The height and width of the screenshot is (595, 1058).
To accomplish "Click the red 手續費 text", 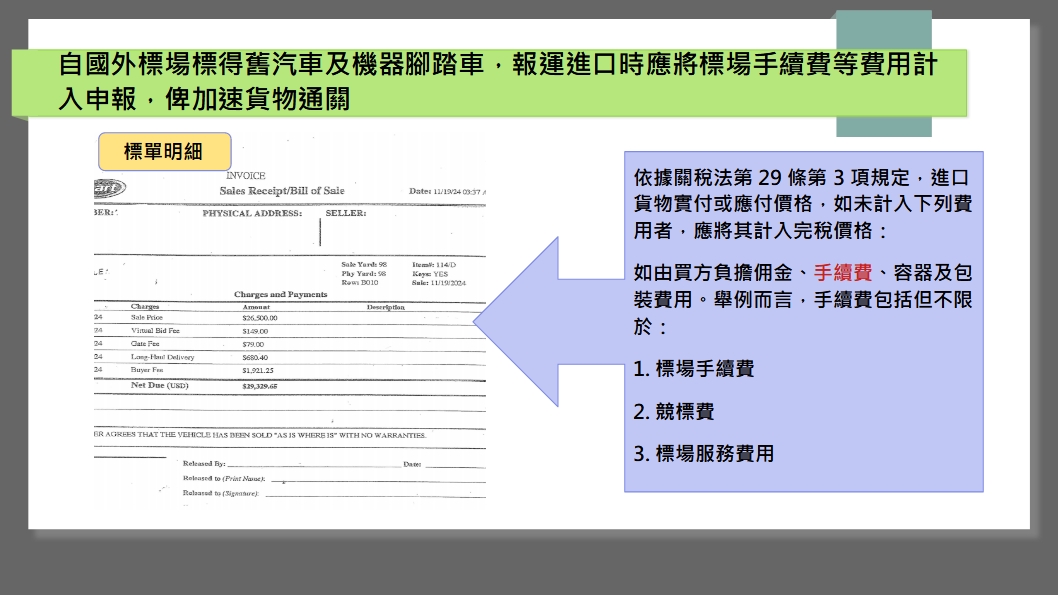I will [843, 273].
